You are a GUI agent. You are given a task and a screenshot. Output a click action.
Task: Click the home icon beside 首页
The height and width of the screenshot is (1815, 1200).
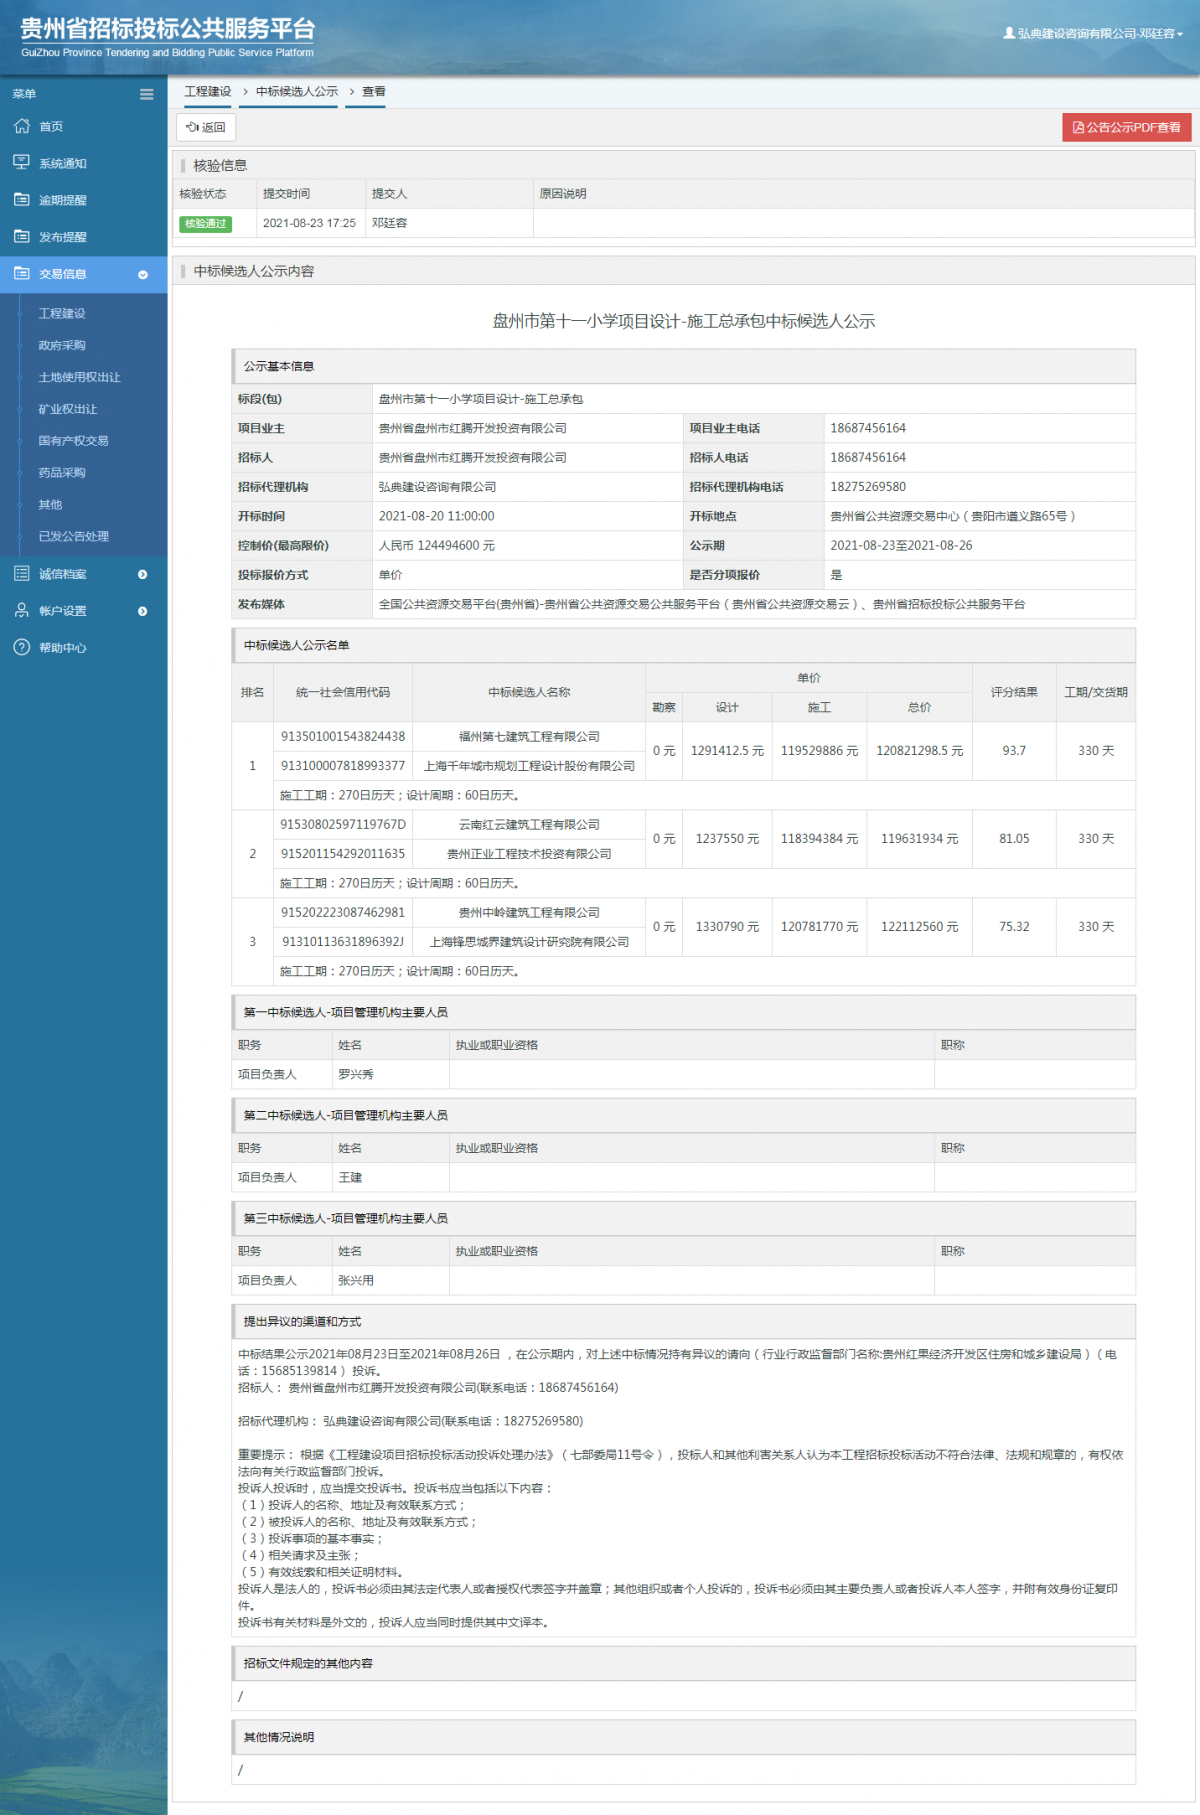22,126
